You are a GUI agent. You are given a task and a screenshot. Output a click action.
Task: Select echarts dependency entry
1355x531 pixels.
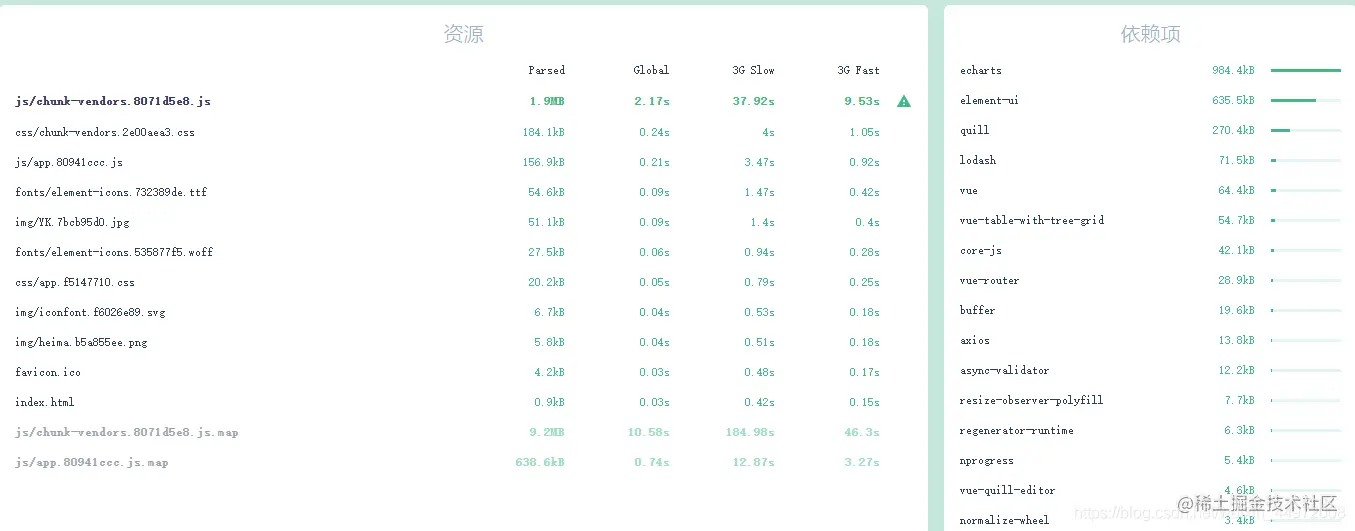(x=981, y=71)
